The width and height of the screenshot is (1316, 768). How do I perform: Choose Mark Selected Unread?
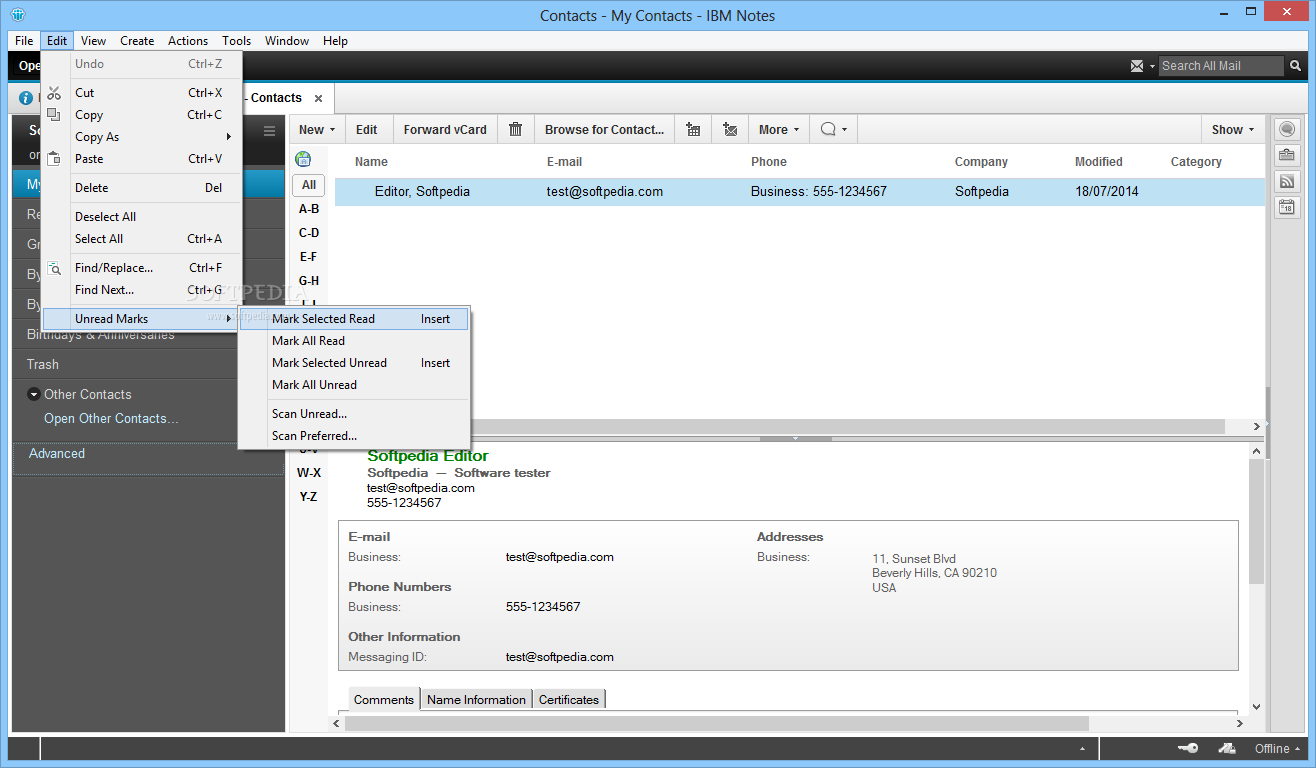[x=354, y=363]
